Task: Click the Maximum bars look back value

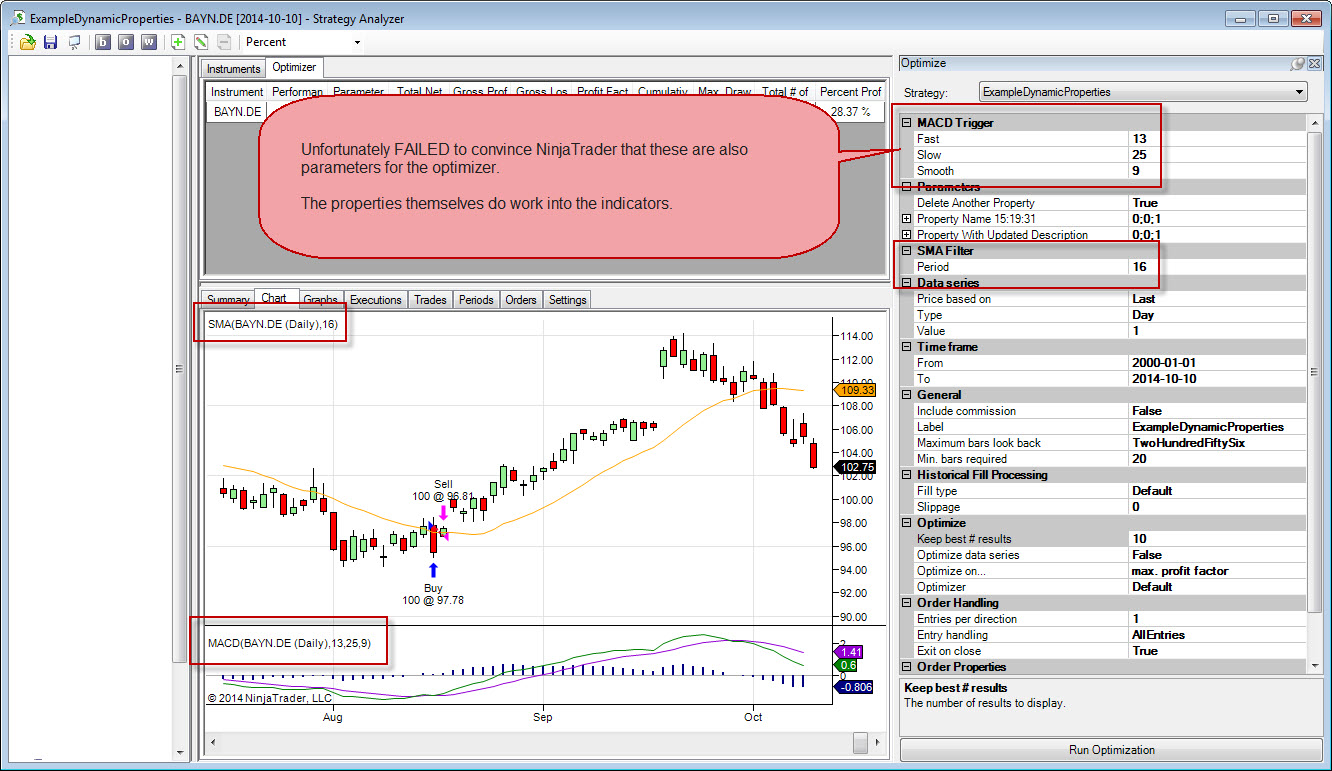Action: coord(1218,443)
